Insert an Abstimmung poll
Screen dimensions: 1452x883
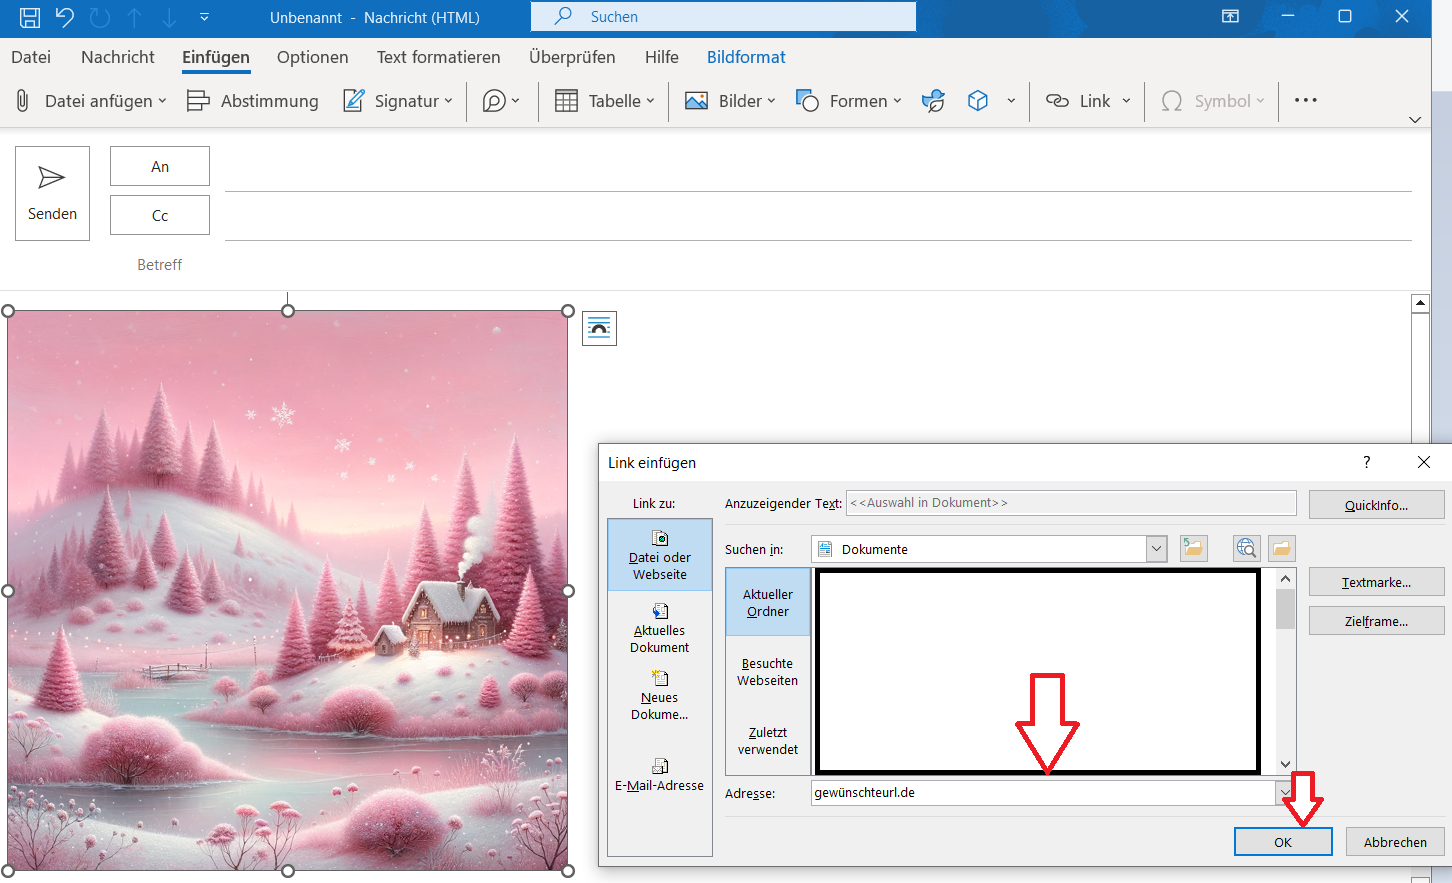(x=253, y=101)
